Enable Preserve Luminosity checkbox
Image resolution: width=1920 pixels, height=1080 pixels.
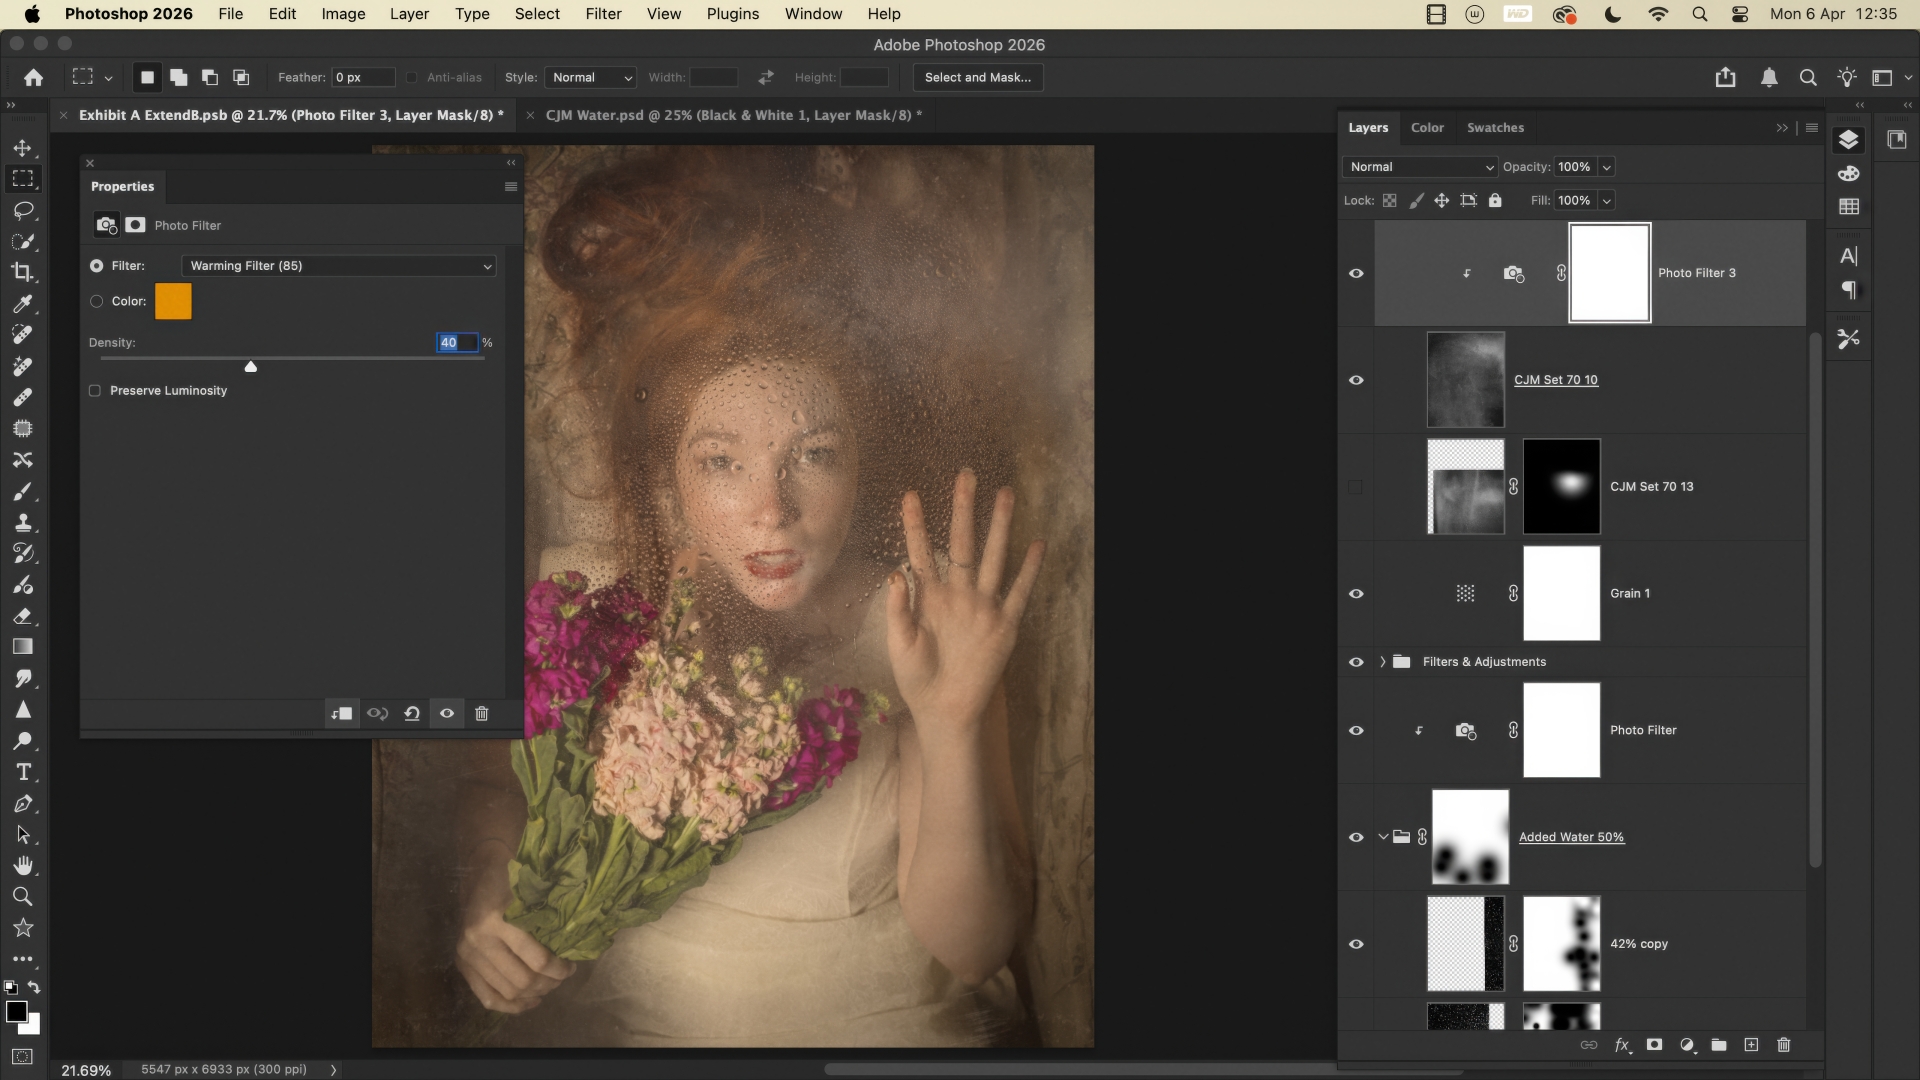click(95, 391)
